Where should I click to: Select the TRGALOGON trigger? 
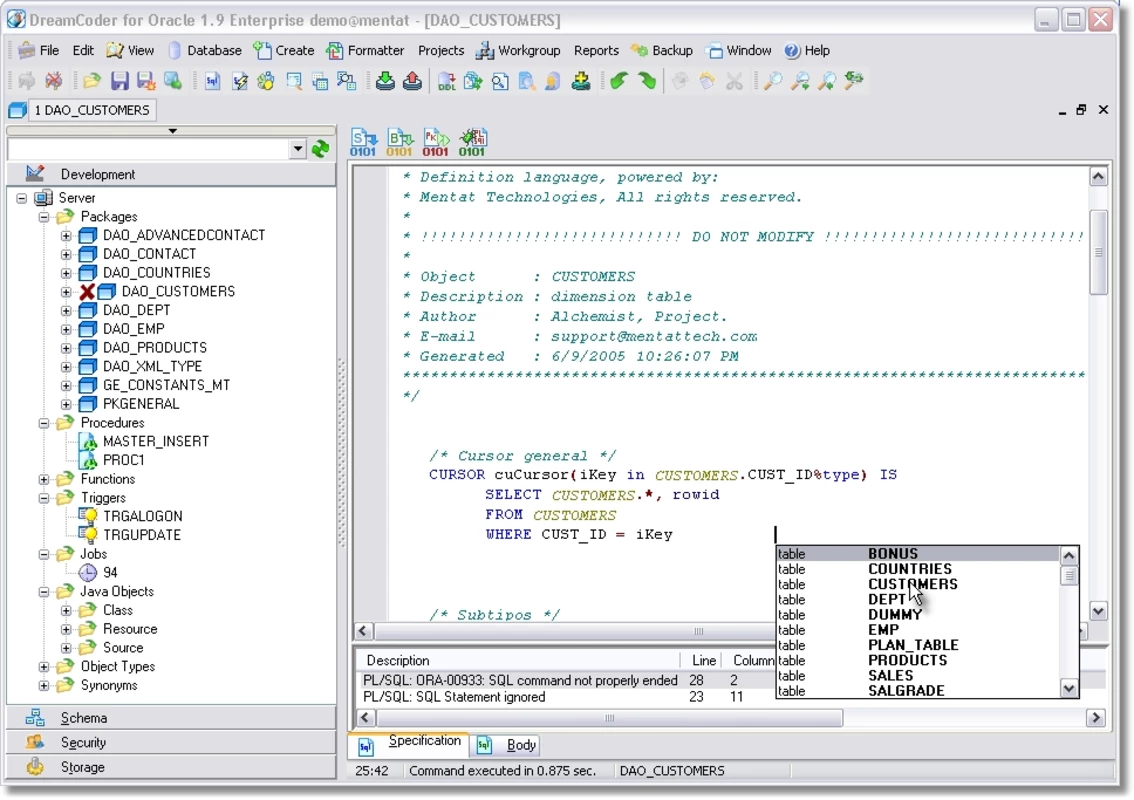pyautogui.click(x=142, y=516)
